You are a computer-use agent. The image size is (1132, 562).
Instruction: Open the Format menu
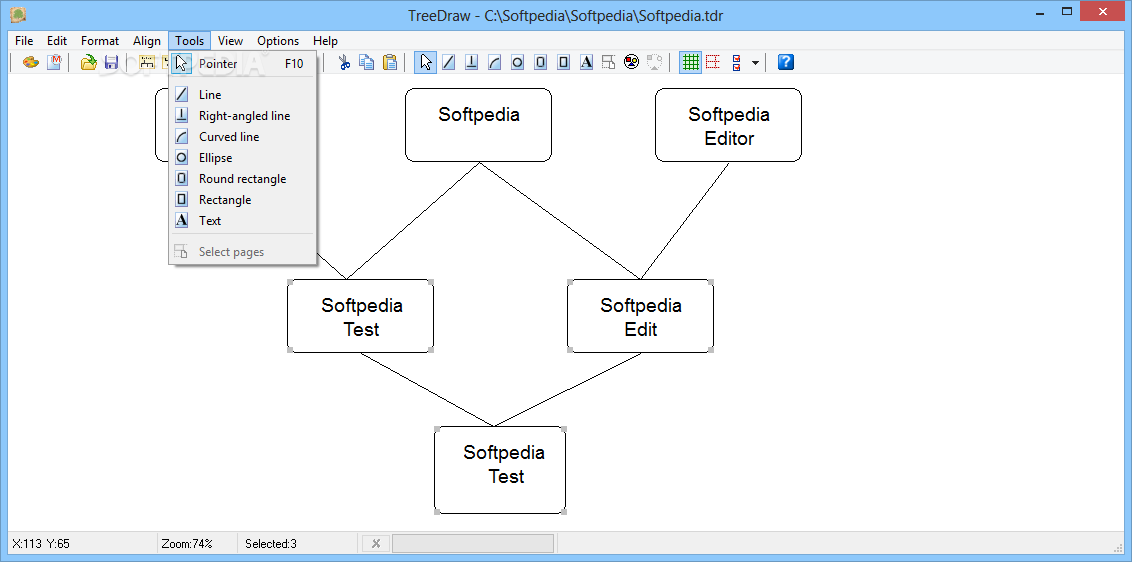point(100,40)
